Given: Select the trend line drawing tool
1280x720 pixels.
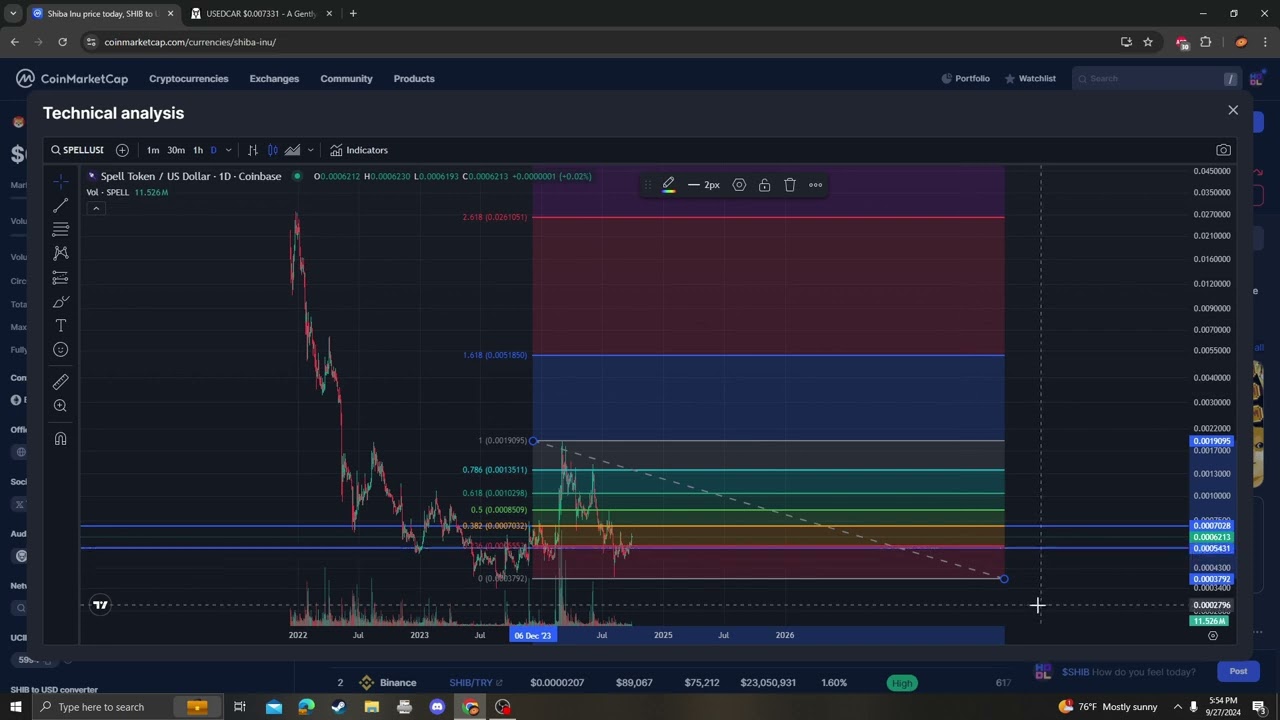Looking at the screenshot, I should [x=60, y=205].
